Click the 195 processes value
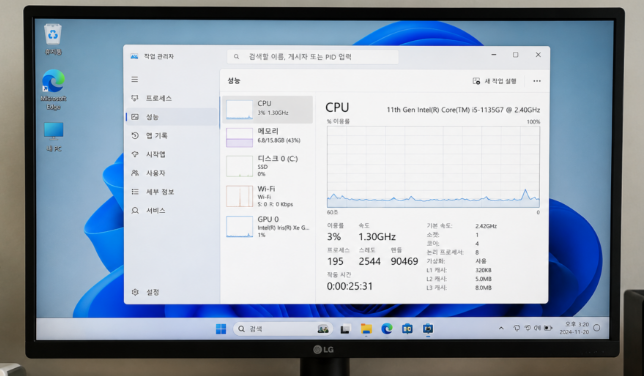 pyautogui.click(x=335, y=261)
